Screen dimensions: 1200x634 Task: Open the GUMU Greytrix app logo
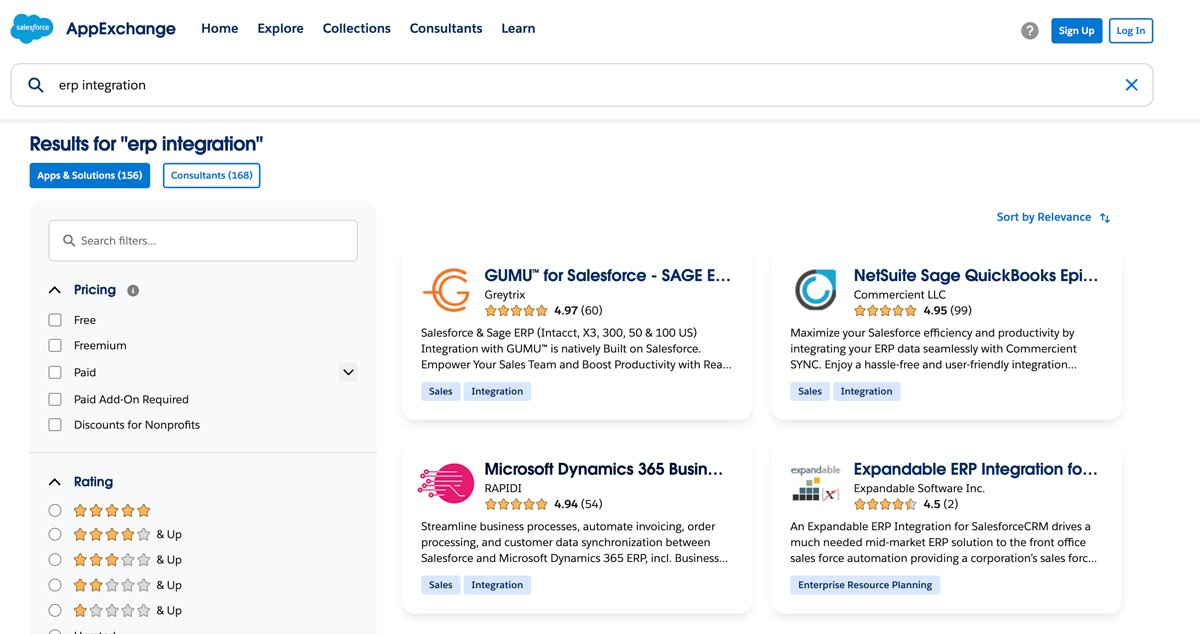pyautogui.click(x=445, y=291)
